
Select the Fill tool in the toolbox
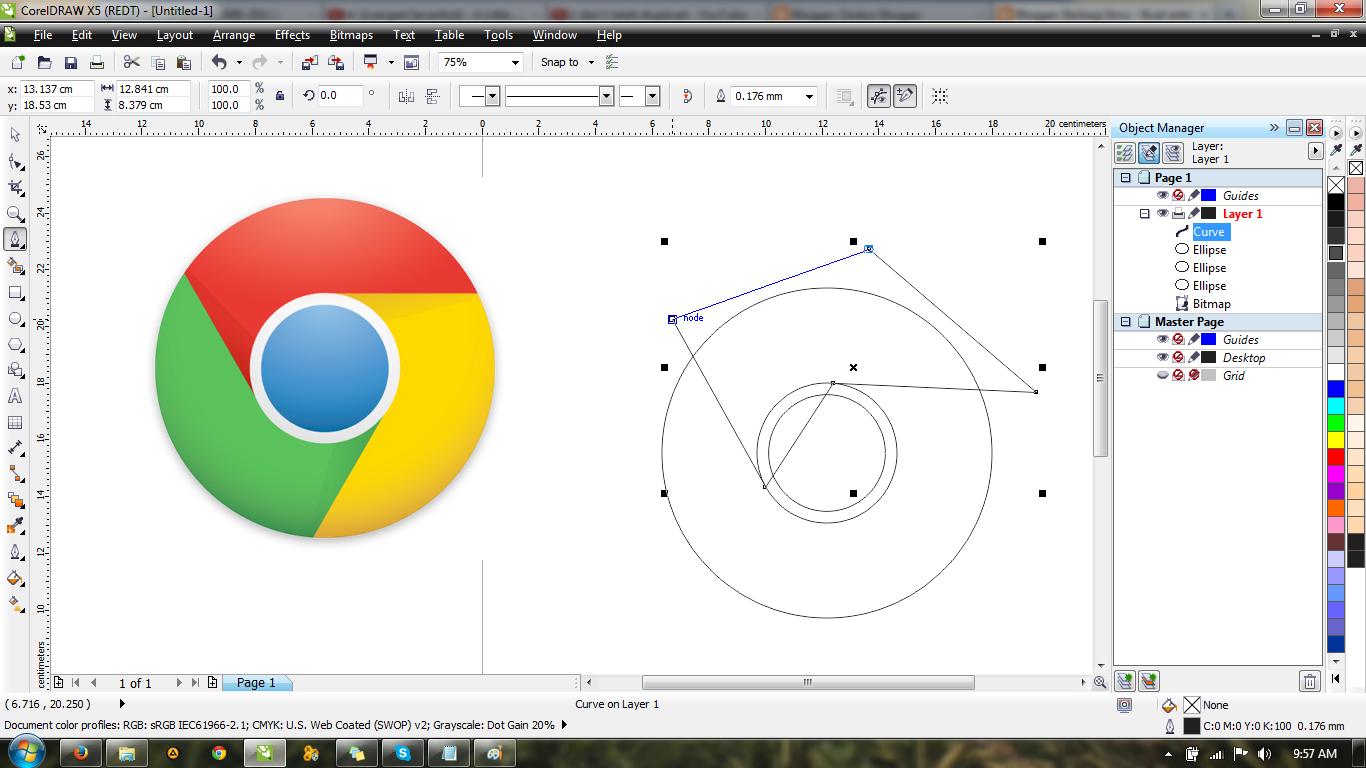[15, 578]
